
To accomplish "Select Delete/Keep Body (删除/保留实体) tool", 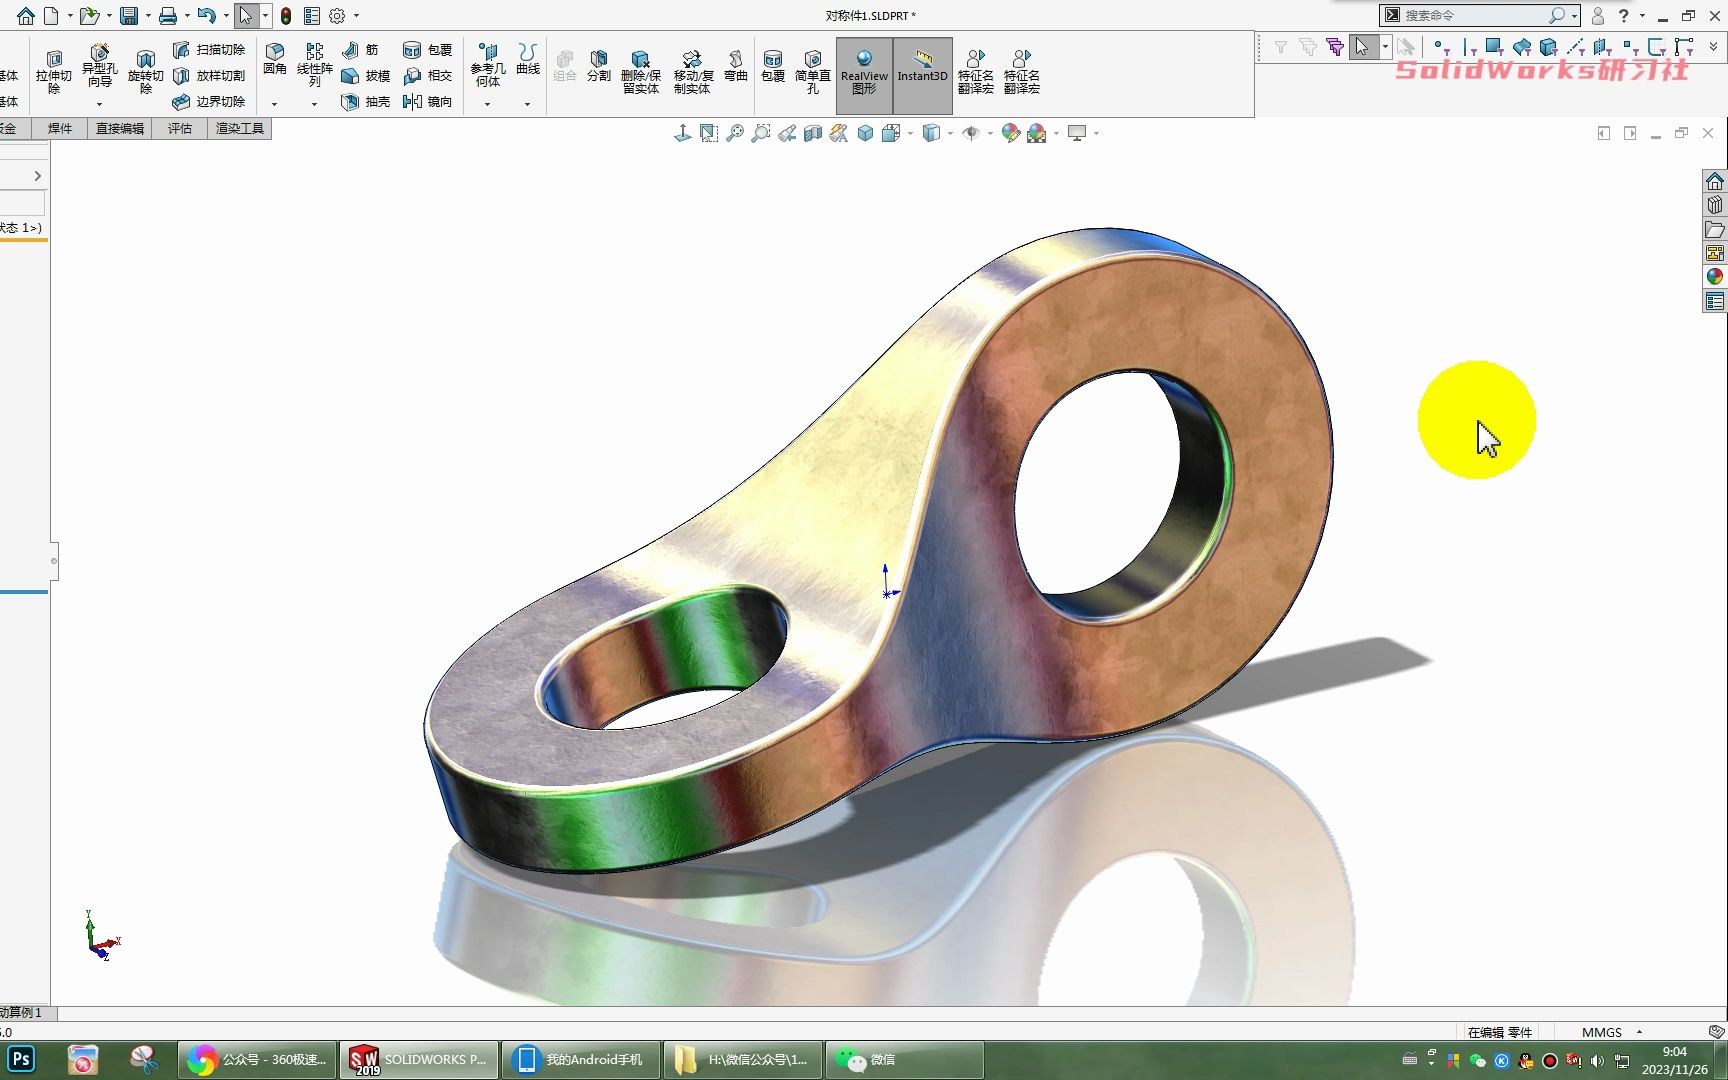I will [x=641, y=73].
